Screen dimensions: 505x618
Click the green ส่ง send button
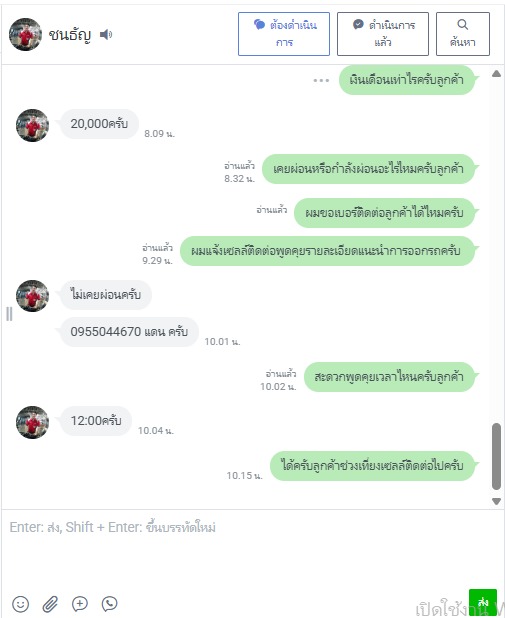483,603
